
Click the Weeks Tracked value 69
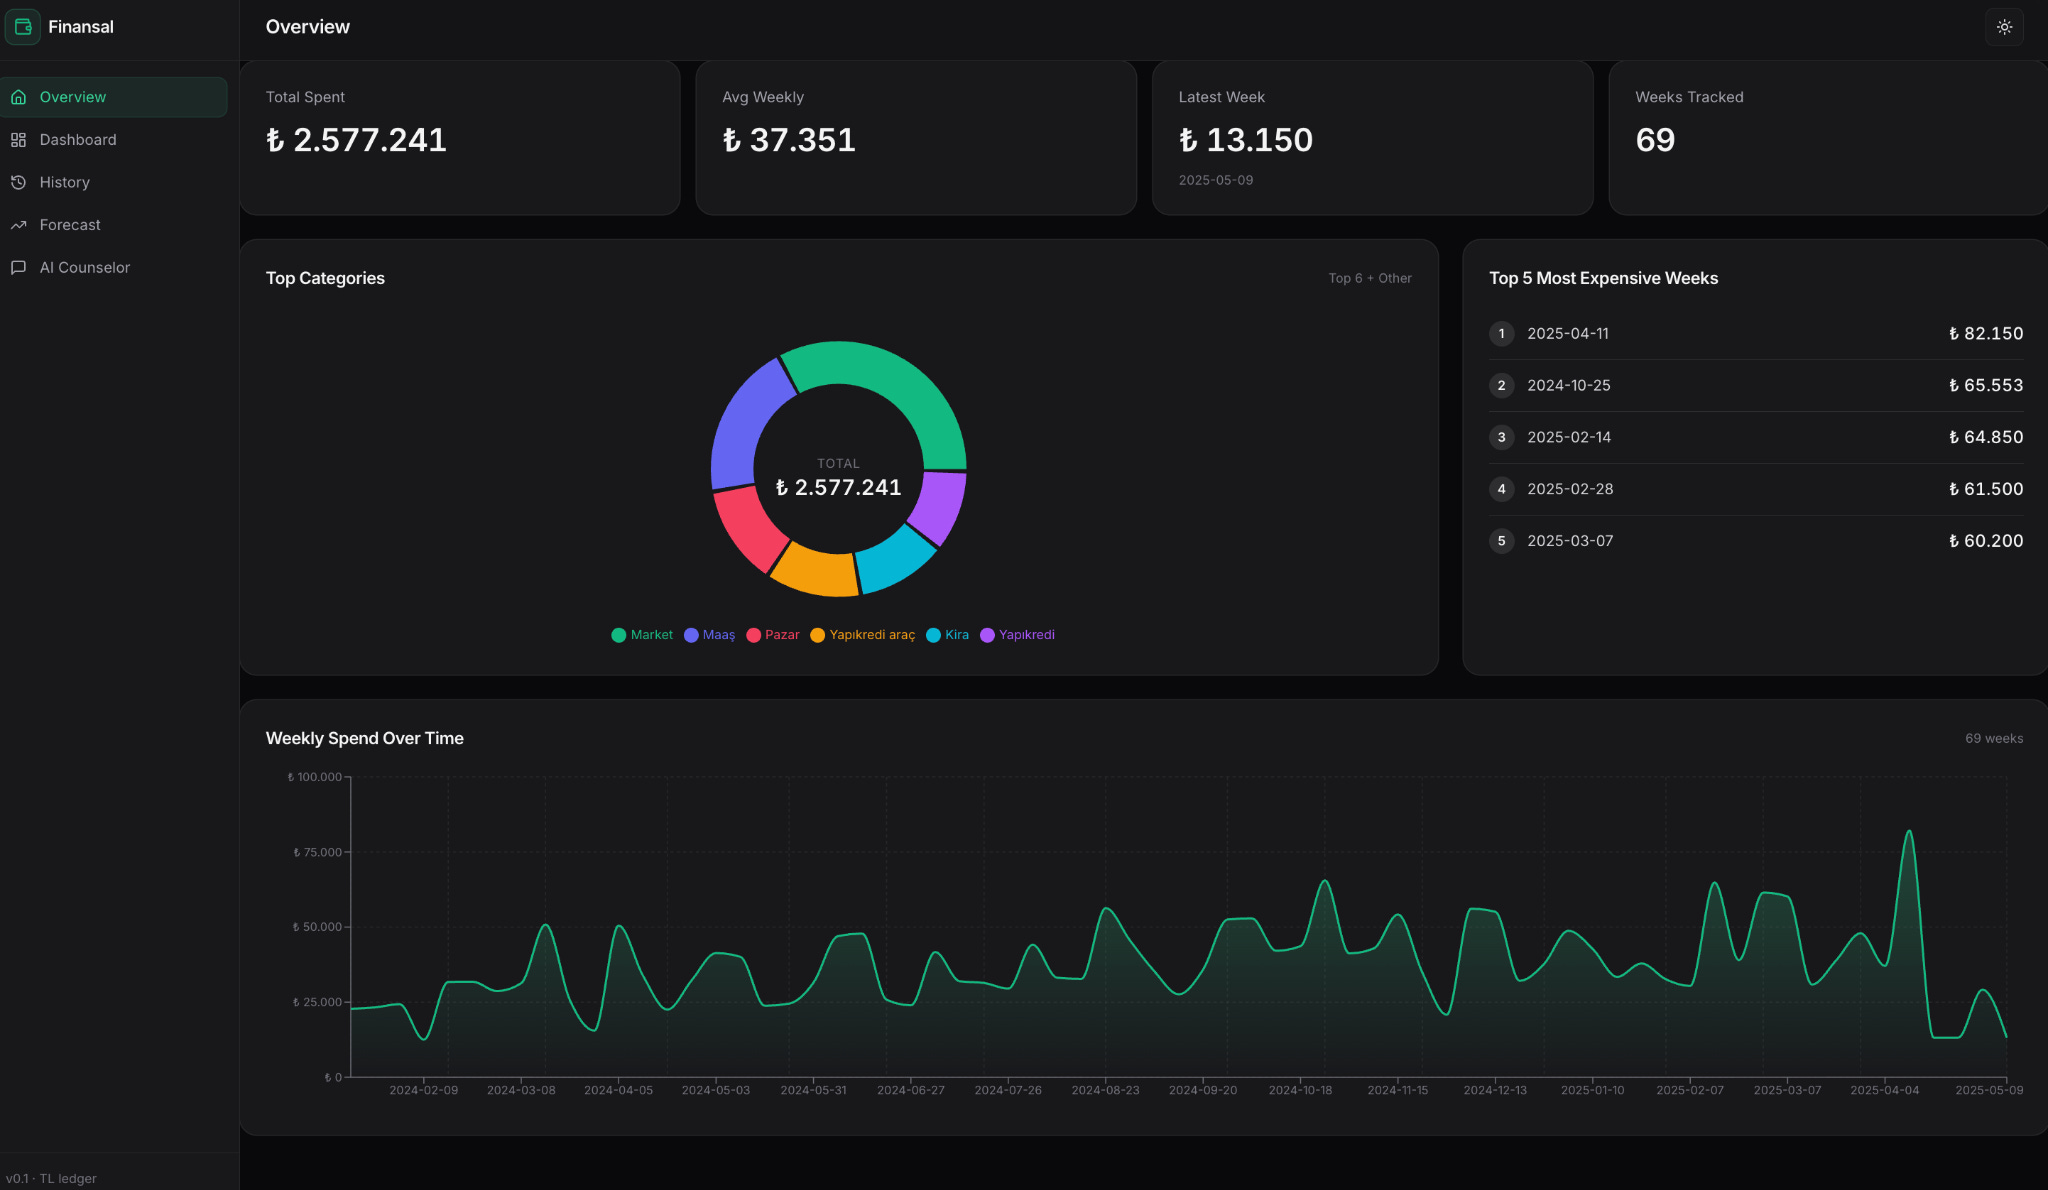coord(1655,140)
